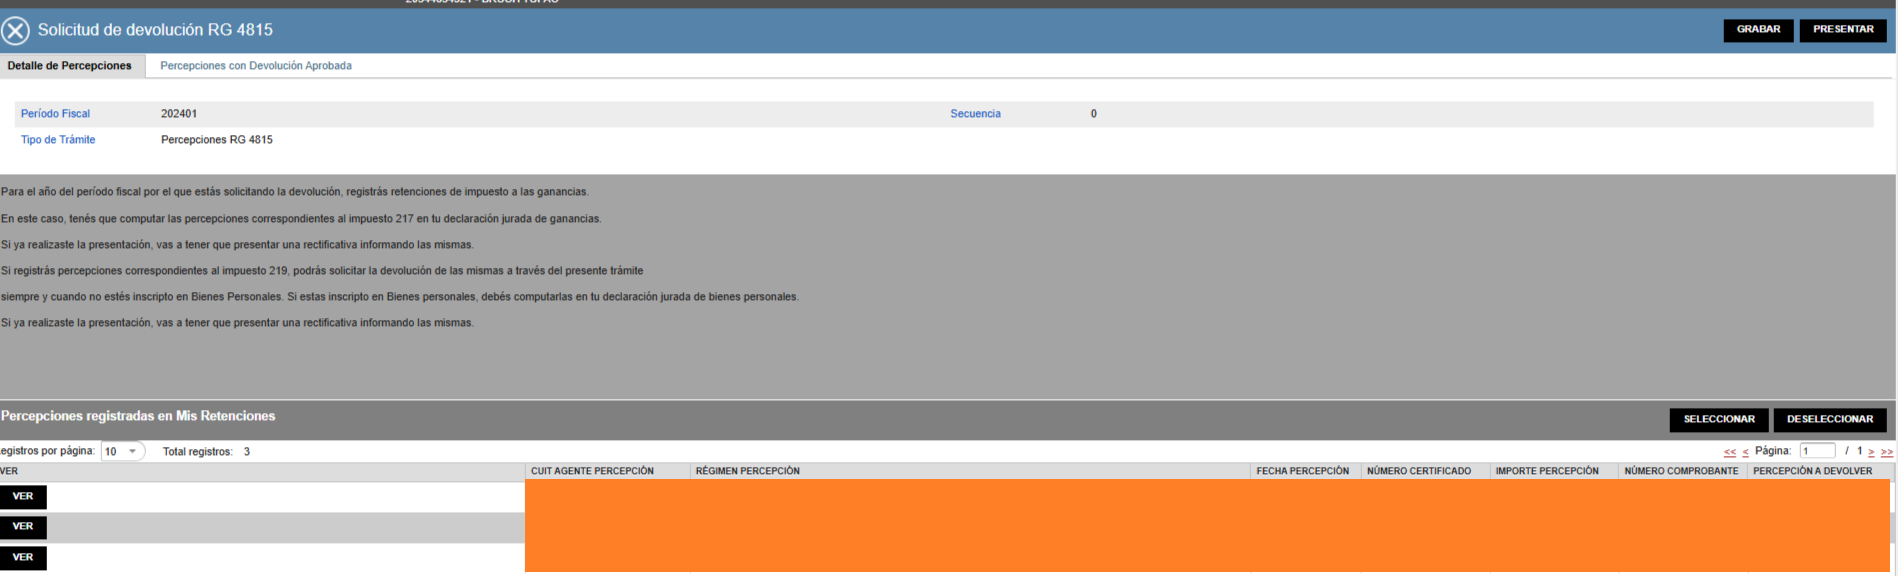This screenshot has height=576, width=1898.
Task: Sort by CUIT AGENTE PERCEPCIÓN column header
Action: [x=592, y=471]
